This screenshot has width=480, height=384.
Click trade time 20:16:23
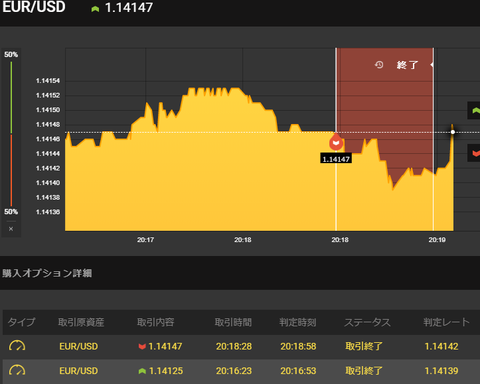pyautogui.click(x=234, y=371)
